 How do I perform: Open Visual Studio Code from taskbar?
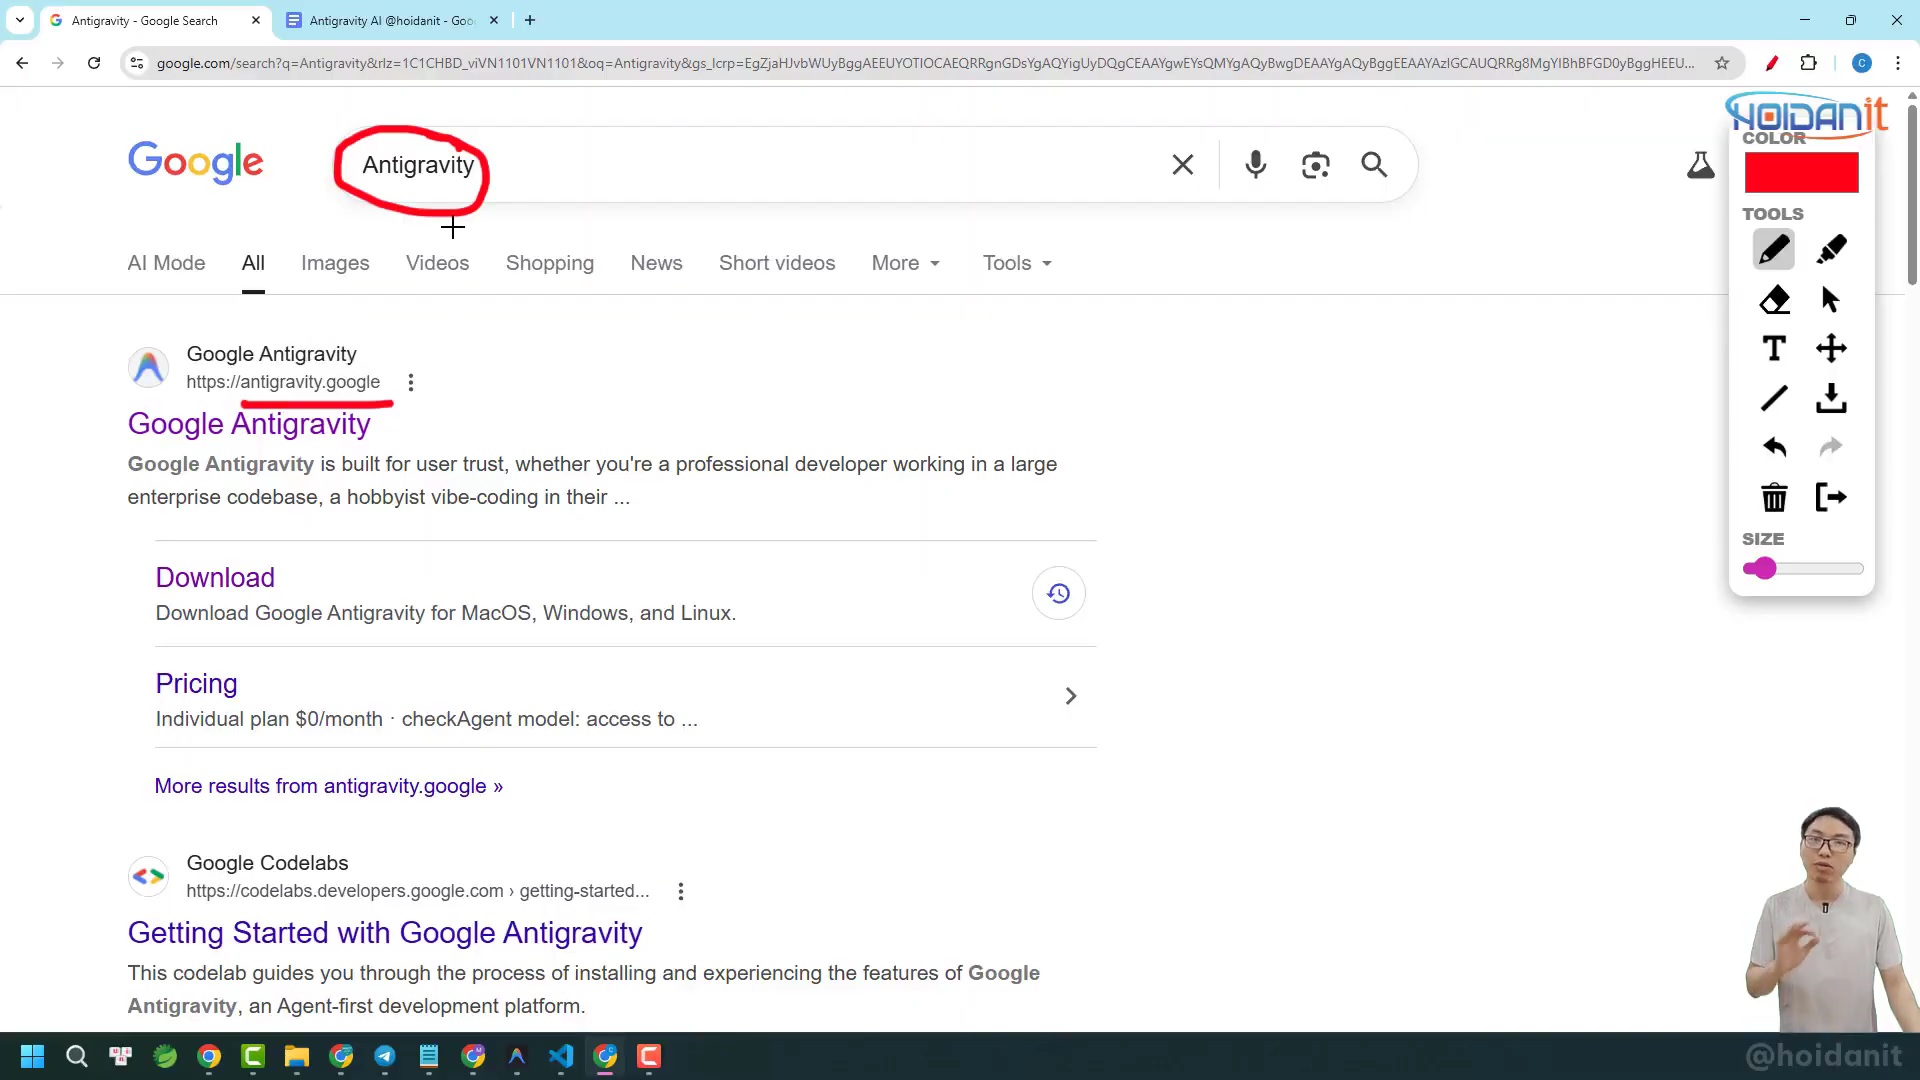(x=561, y=1056)
